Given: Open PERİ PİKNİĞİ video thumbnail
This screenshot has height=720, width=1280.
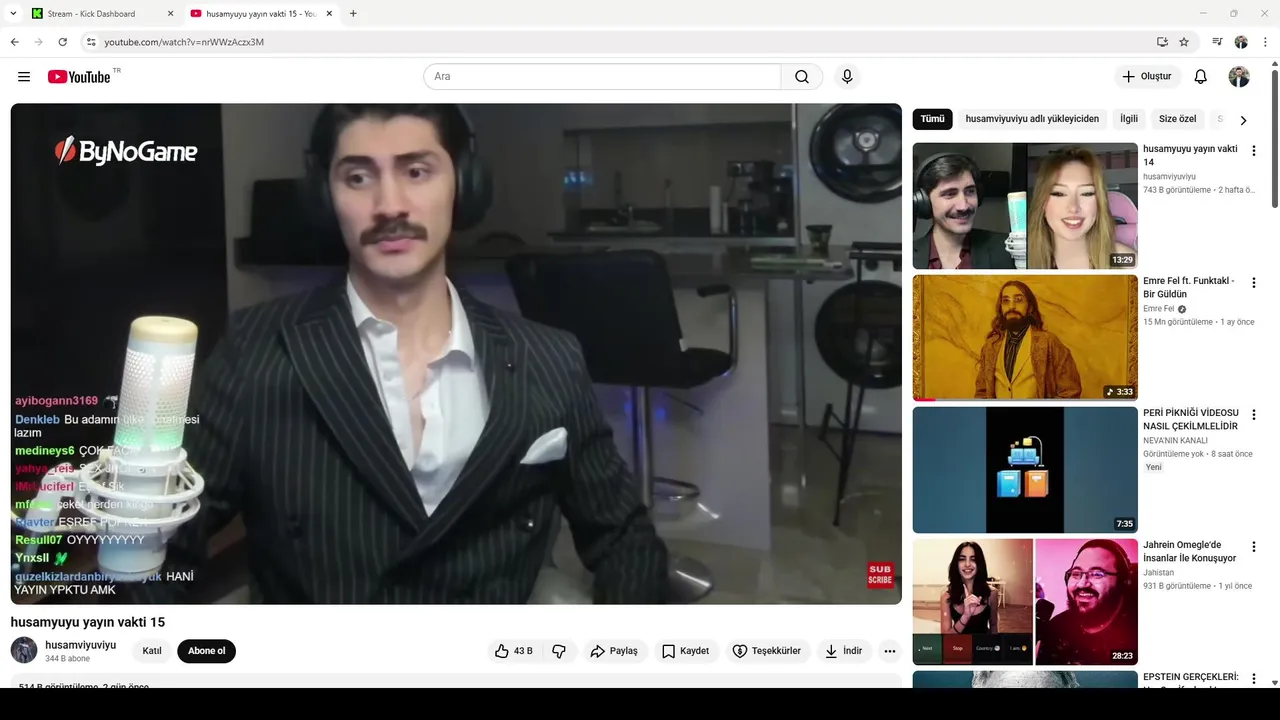Looking at the screenshot, I should 1025,470.
